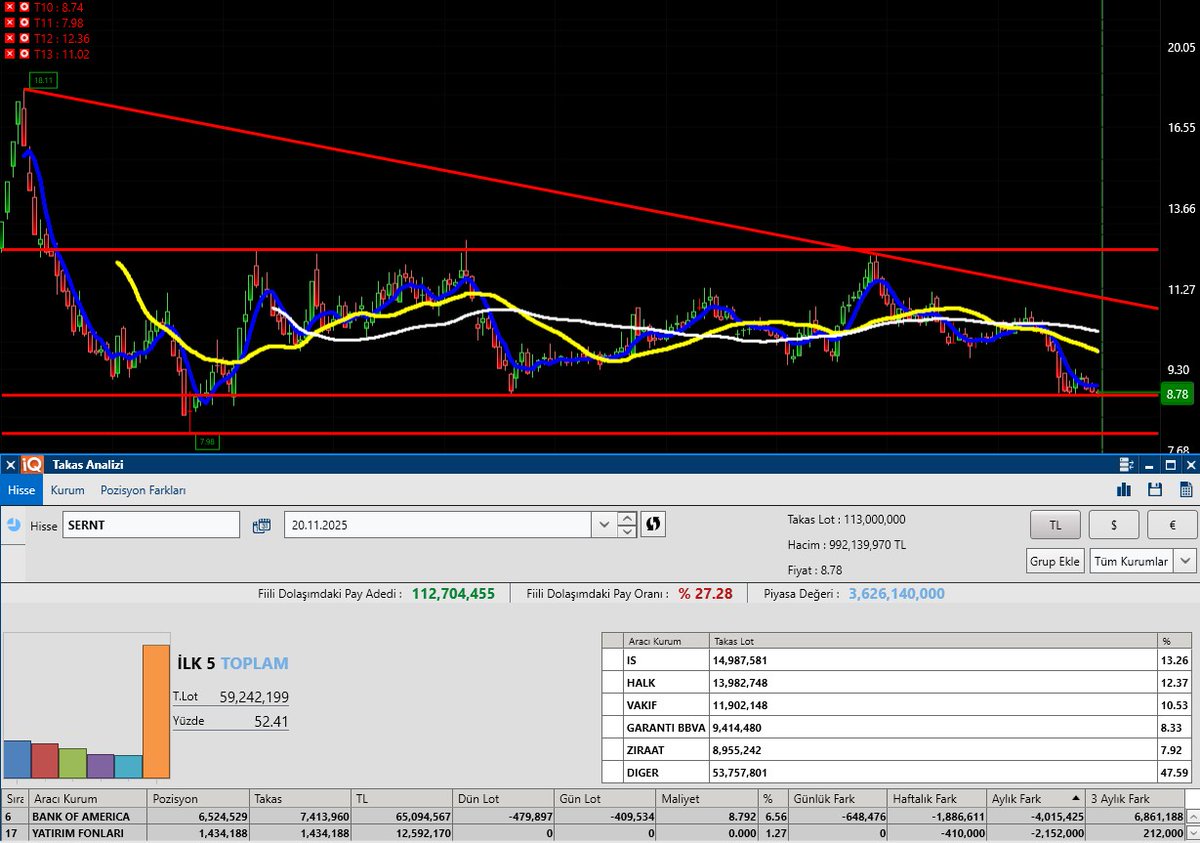Click the tall orange bar in chart
Viewport: 1200px width, 843px height.
pos(155,711)
